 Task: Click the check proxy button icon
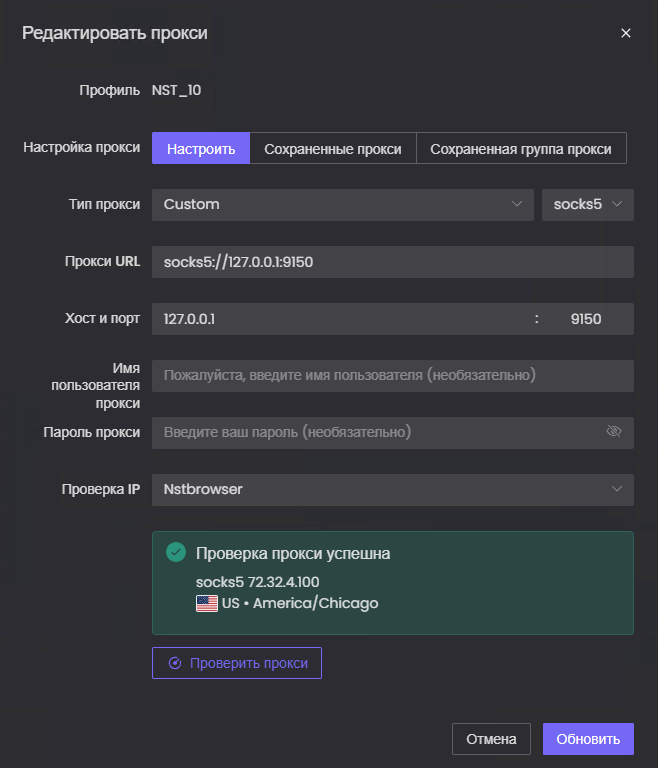click(176, 663)
